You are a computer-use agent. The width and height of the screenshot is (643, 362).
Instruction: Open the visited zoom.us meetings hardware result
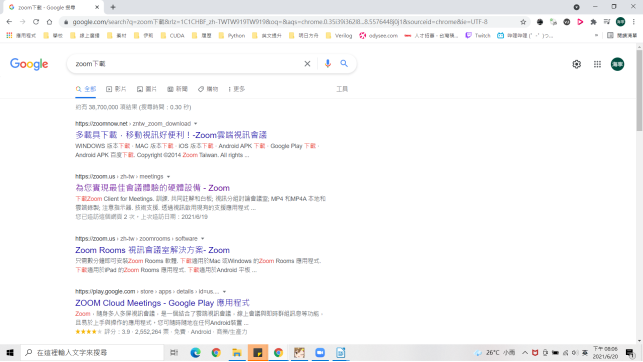[x=152, y=188]
